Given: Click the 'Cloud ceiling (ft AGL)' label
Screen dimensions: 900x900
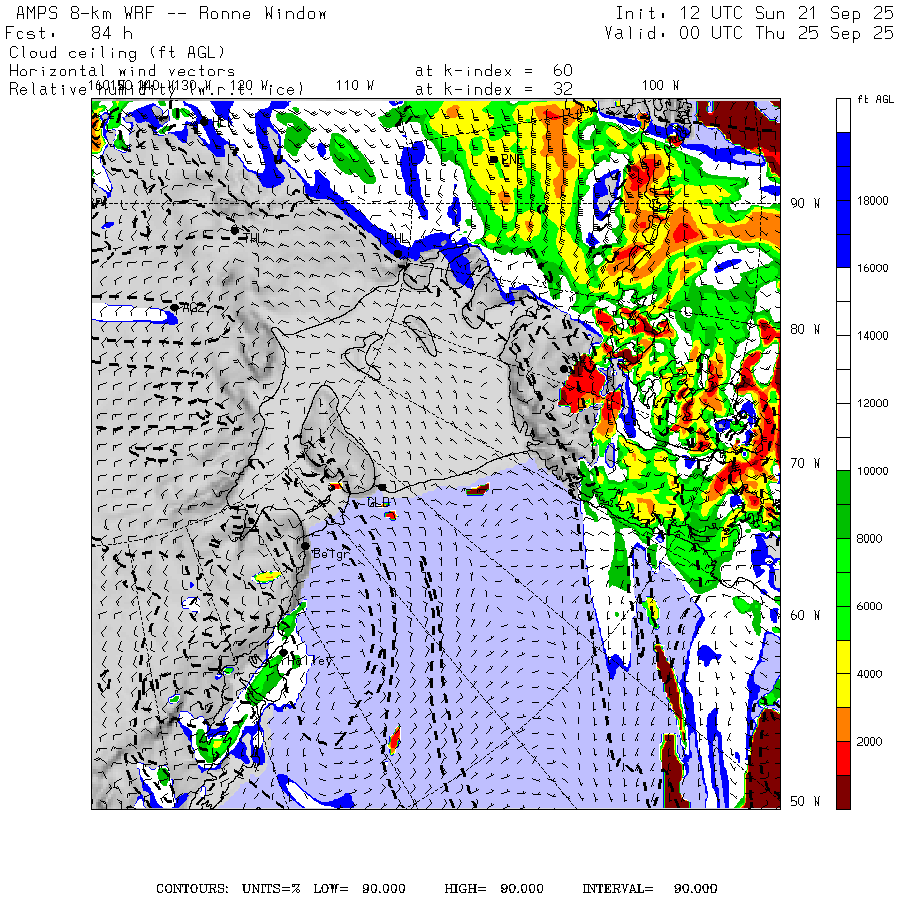Looking at the screenshot, I should pyautogui.click(x=117, y=53).
